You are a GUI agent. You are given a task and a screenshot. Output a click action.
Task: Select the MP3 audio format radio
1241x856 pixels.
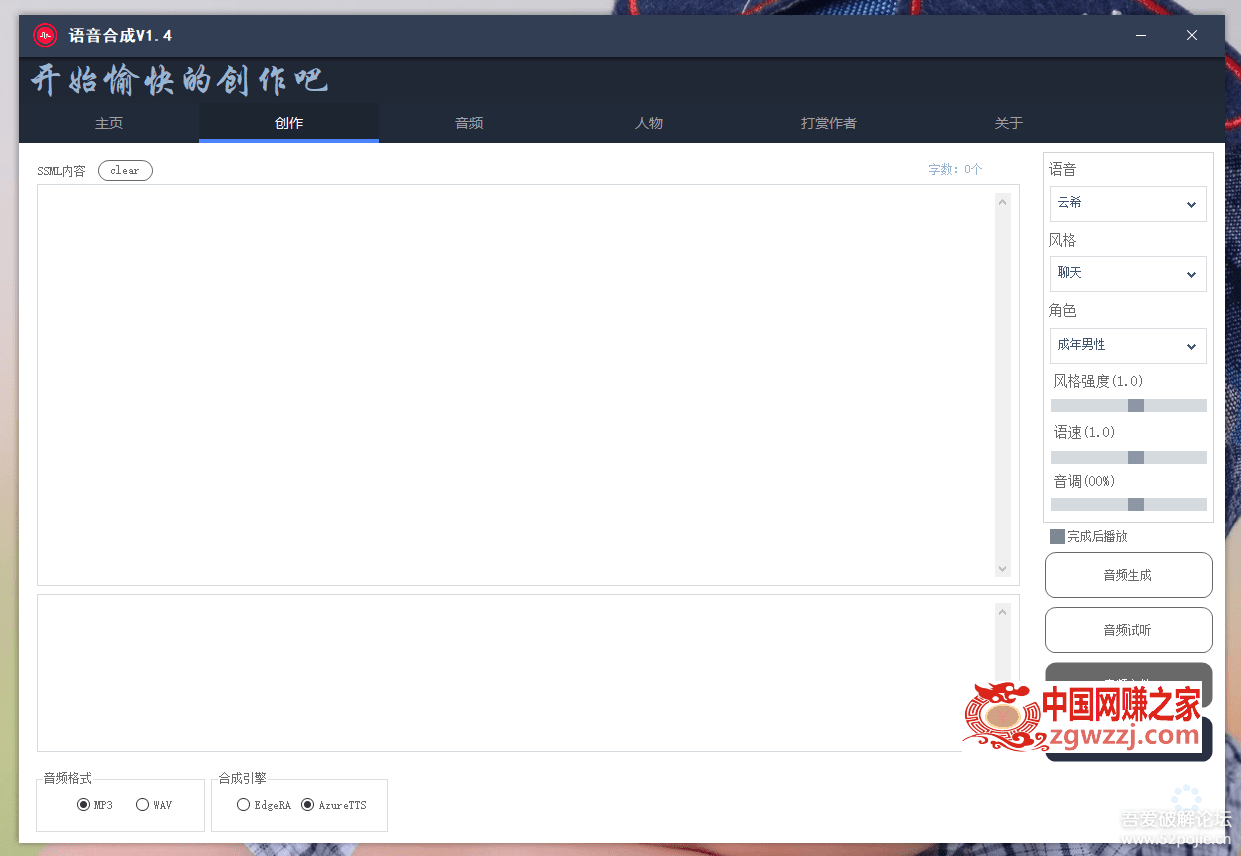(83, 805)
